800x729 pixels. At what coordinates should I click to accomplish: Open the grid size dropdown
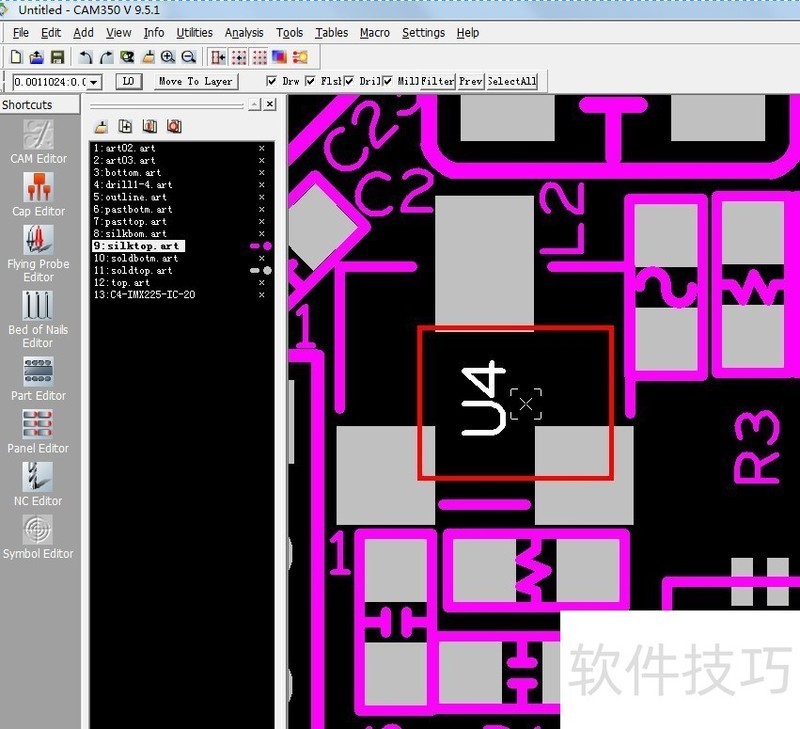click(x=94, y=82)
